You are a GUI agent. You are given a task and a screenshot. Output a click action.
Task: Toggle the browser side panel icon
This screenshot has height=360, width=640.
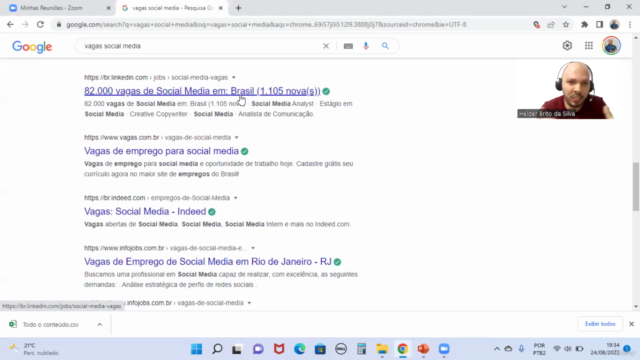click(x=599, y=24)
